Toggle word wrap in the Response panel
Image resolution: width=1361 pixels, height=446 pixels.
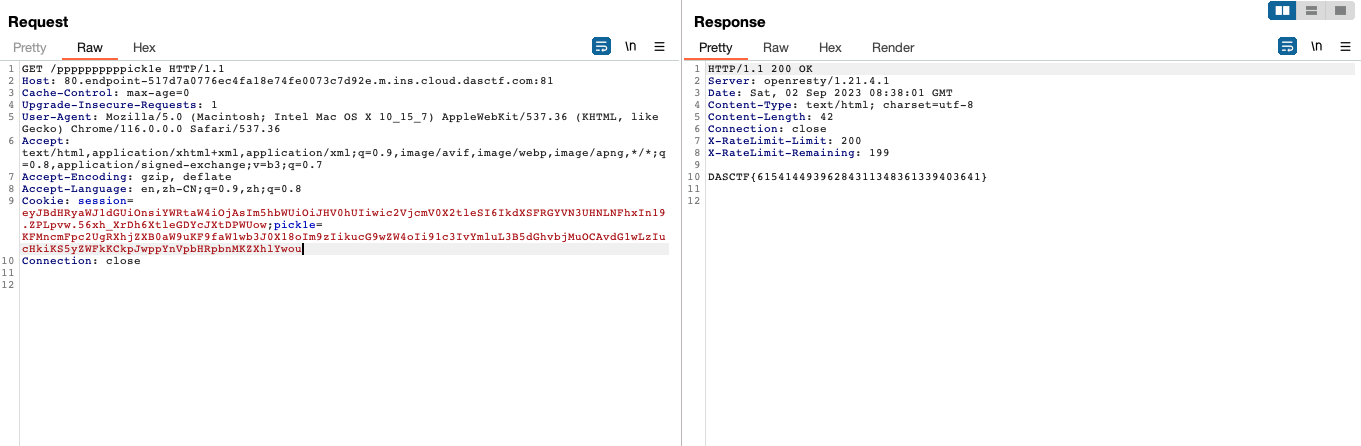pos(1287,46)
